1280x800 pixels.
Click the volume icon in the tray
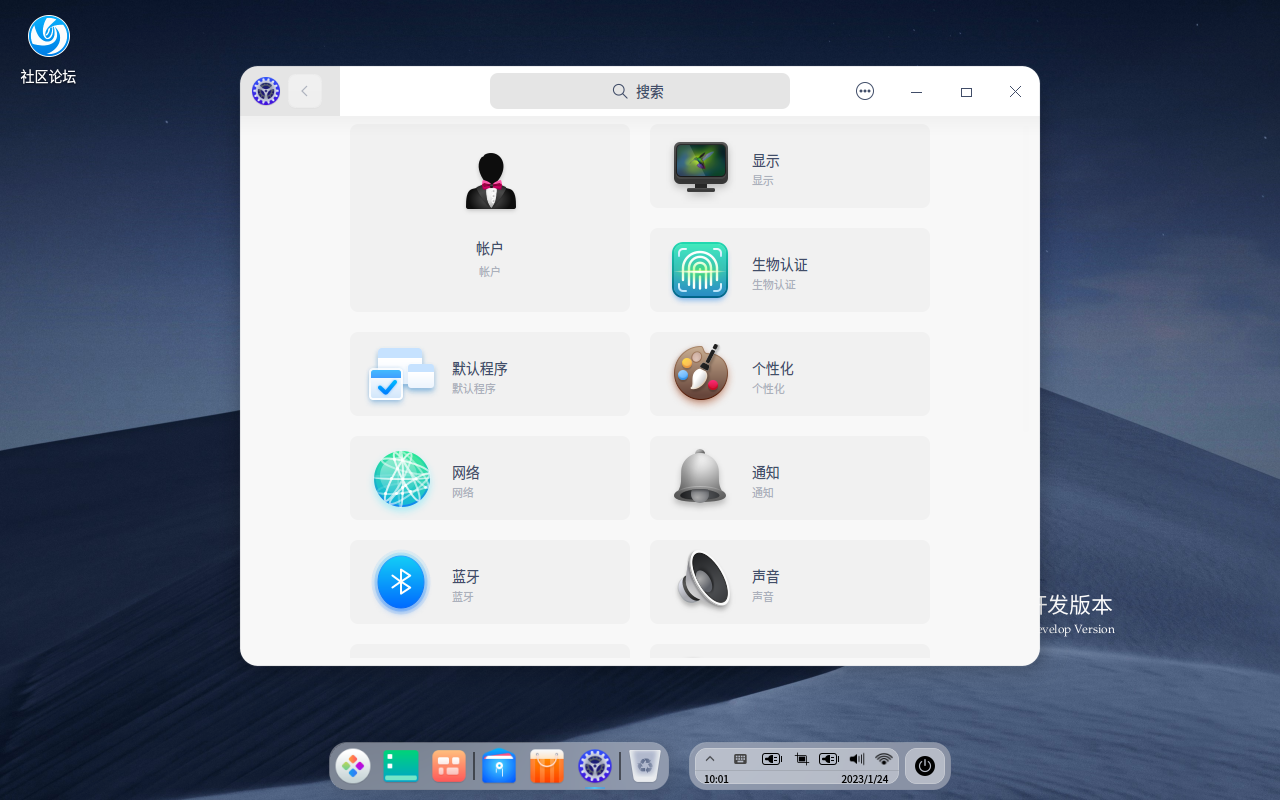point(856,758)
